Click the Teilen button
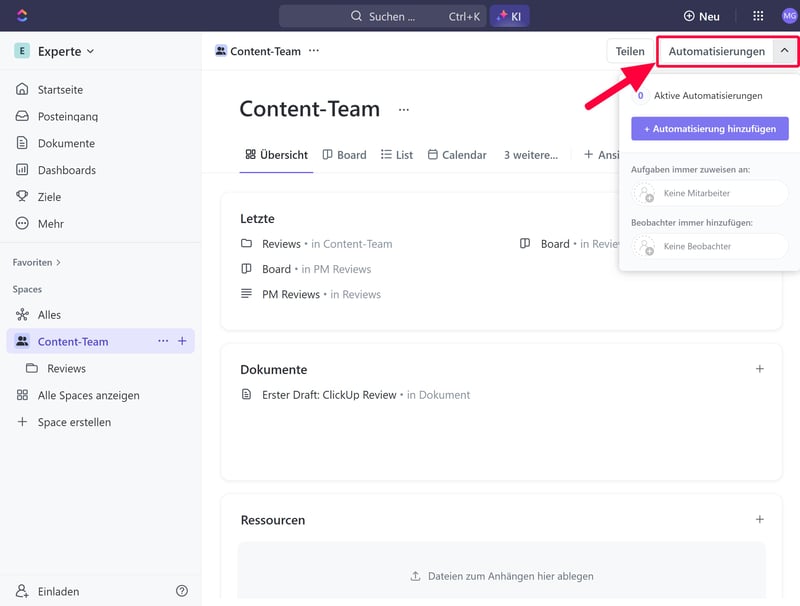800x606 pixels. 630,51
